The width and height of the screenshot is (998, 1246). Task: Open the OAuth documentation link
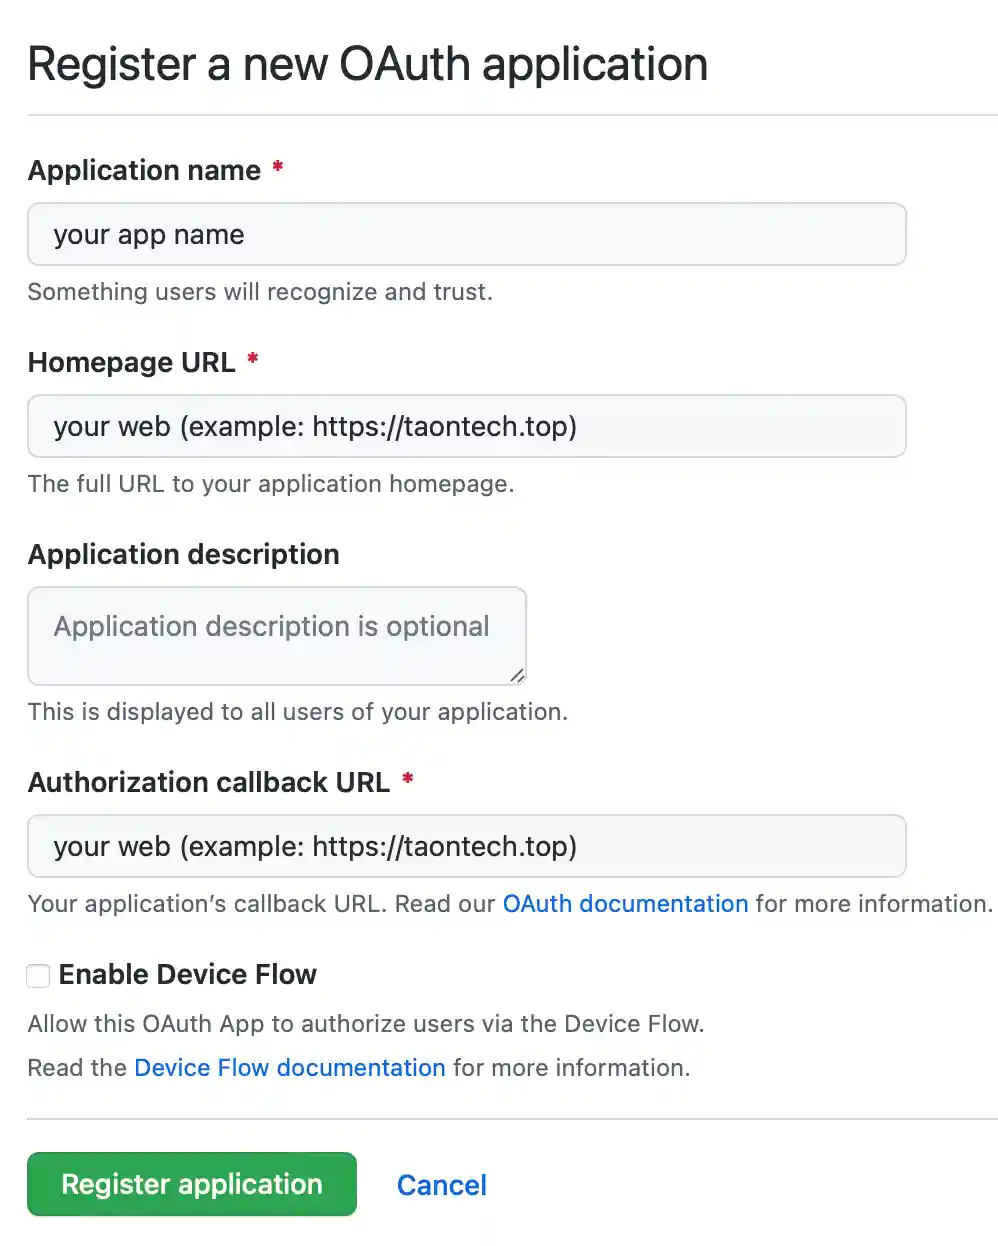tap(625, 903)
